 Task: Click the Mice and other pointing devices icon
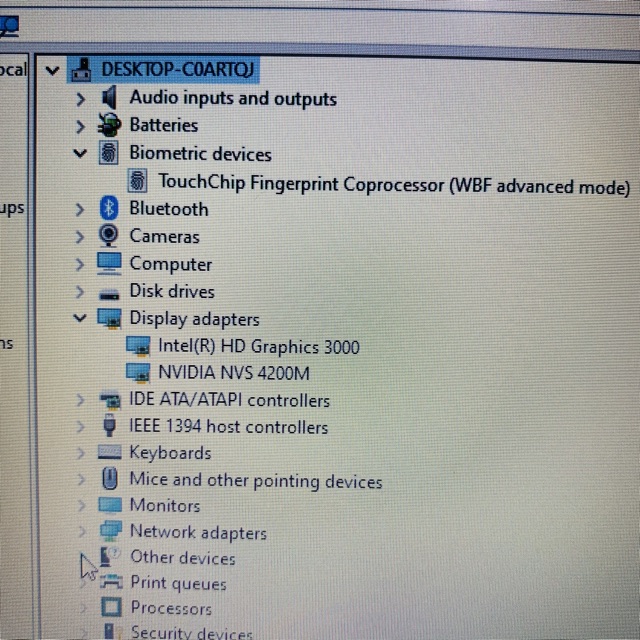pyautogui.click(x=109, y=479)
